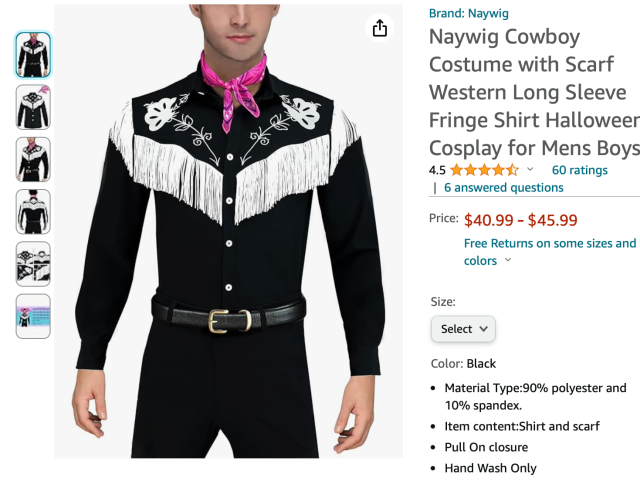Click the Color: Black label

click(x=463, y=363)
